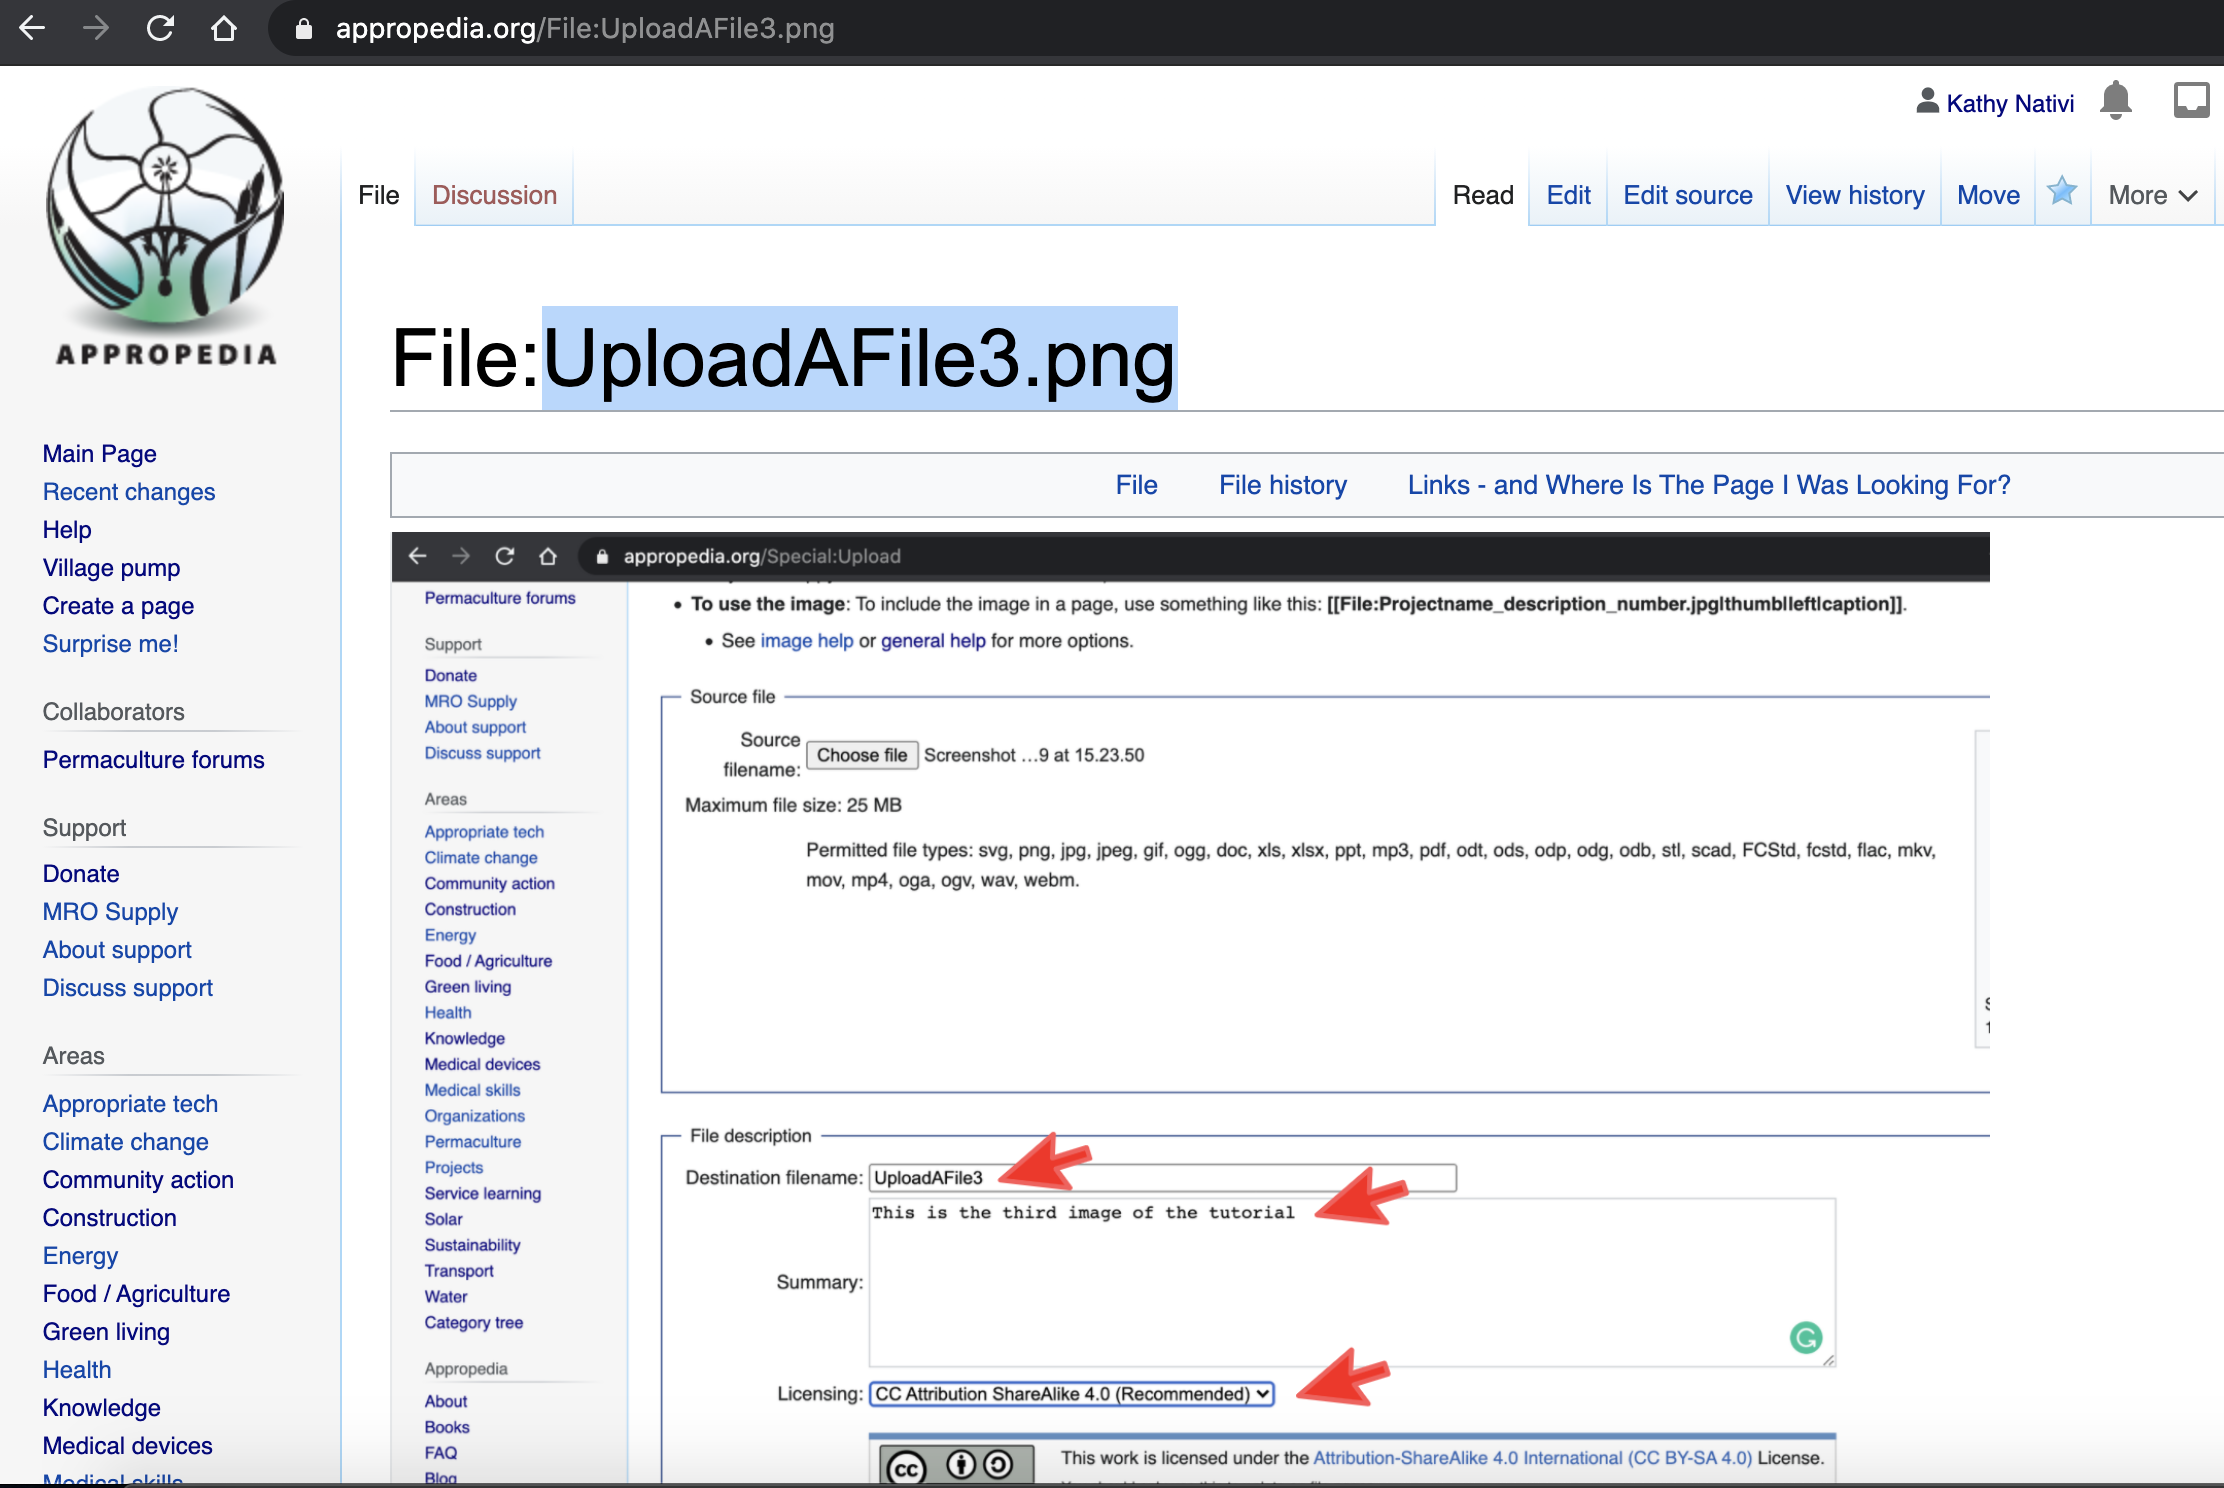The image size is (2224, 1488).
Task: Expand the More dropdown menu
Action: 2152,195
